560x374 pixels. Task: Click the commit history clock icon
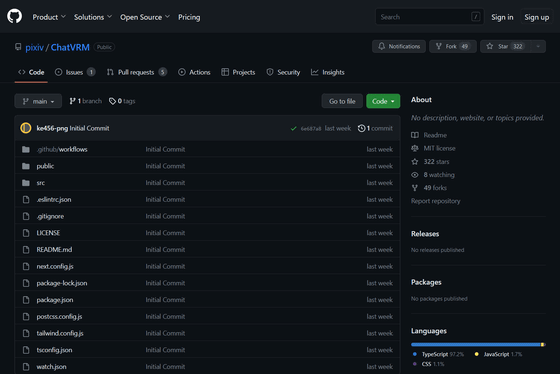tap(361, 128)
